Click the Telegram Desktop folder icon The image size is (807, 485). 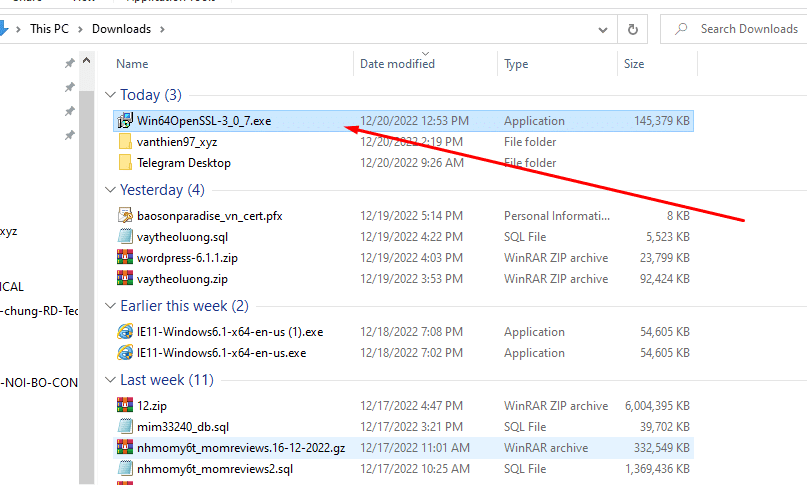click(x=125, y=163)
